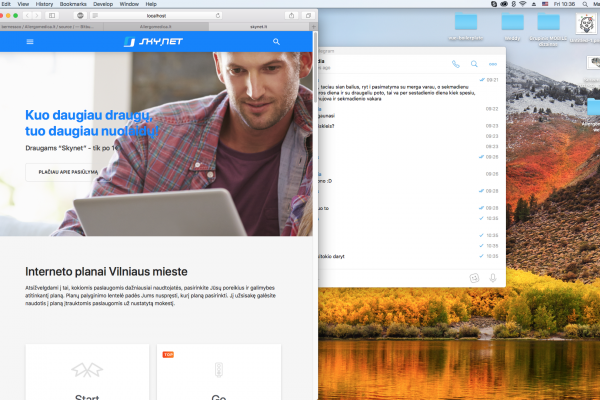Image resolution: width=600 pixels, height=400 pixels.
Task: Open the Telegram emoji picker
Action: tap(474, 278)
